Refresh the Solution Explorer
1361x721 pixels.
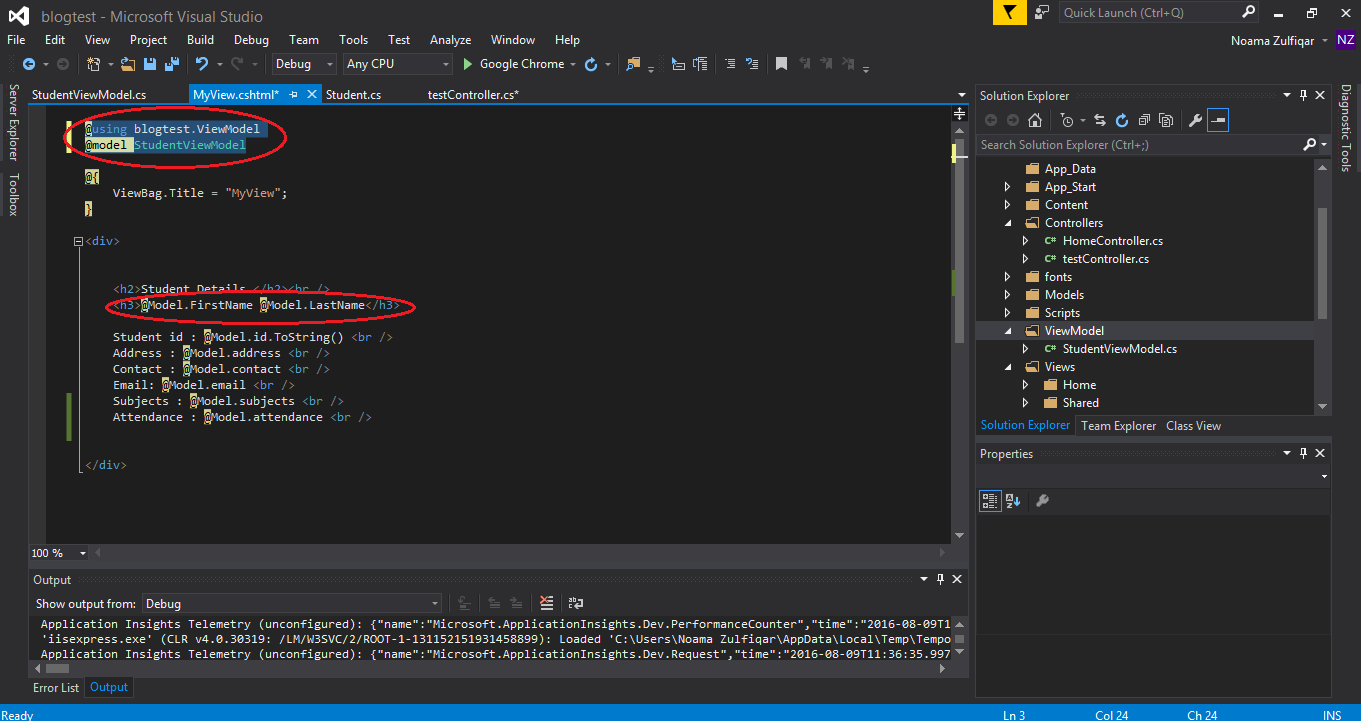click(x=1122, y=119)
